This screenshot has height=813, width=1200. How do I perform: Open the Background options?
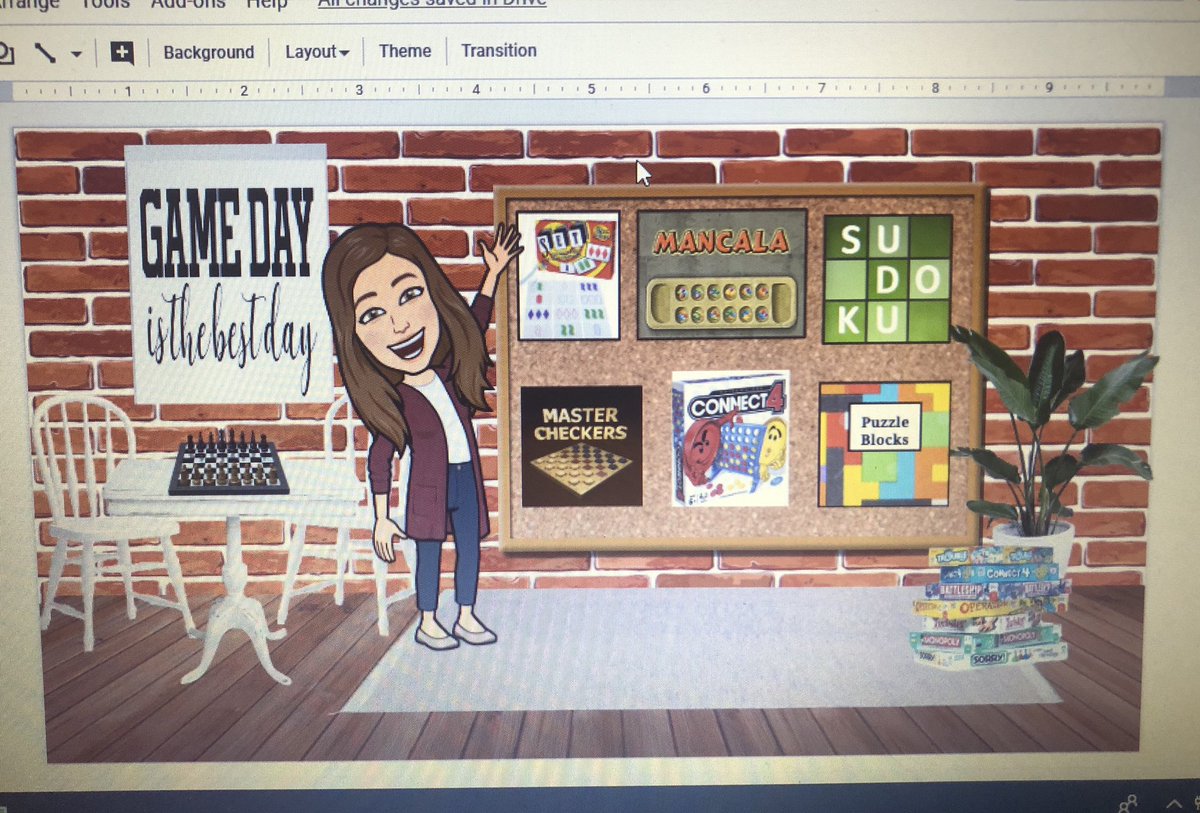[x=209, y=52]
